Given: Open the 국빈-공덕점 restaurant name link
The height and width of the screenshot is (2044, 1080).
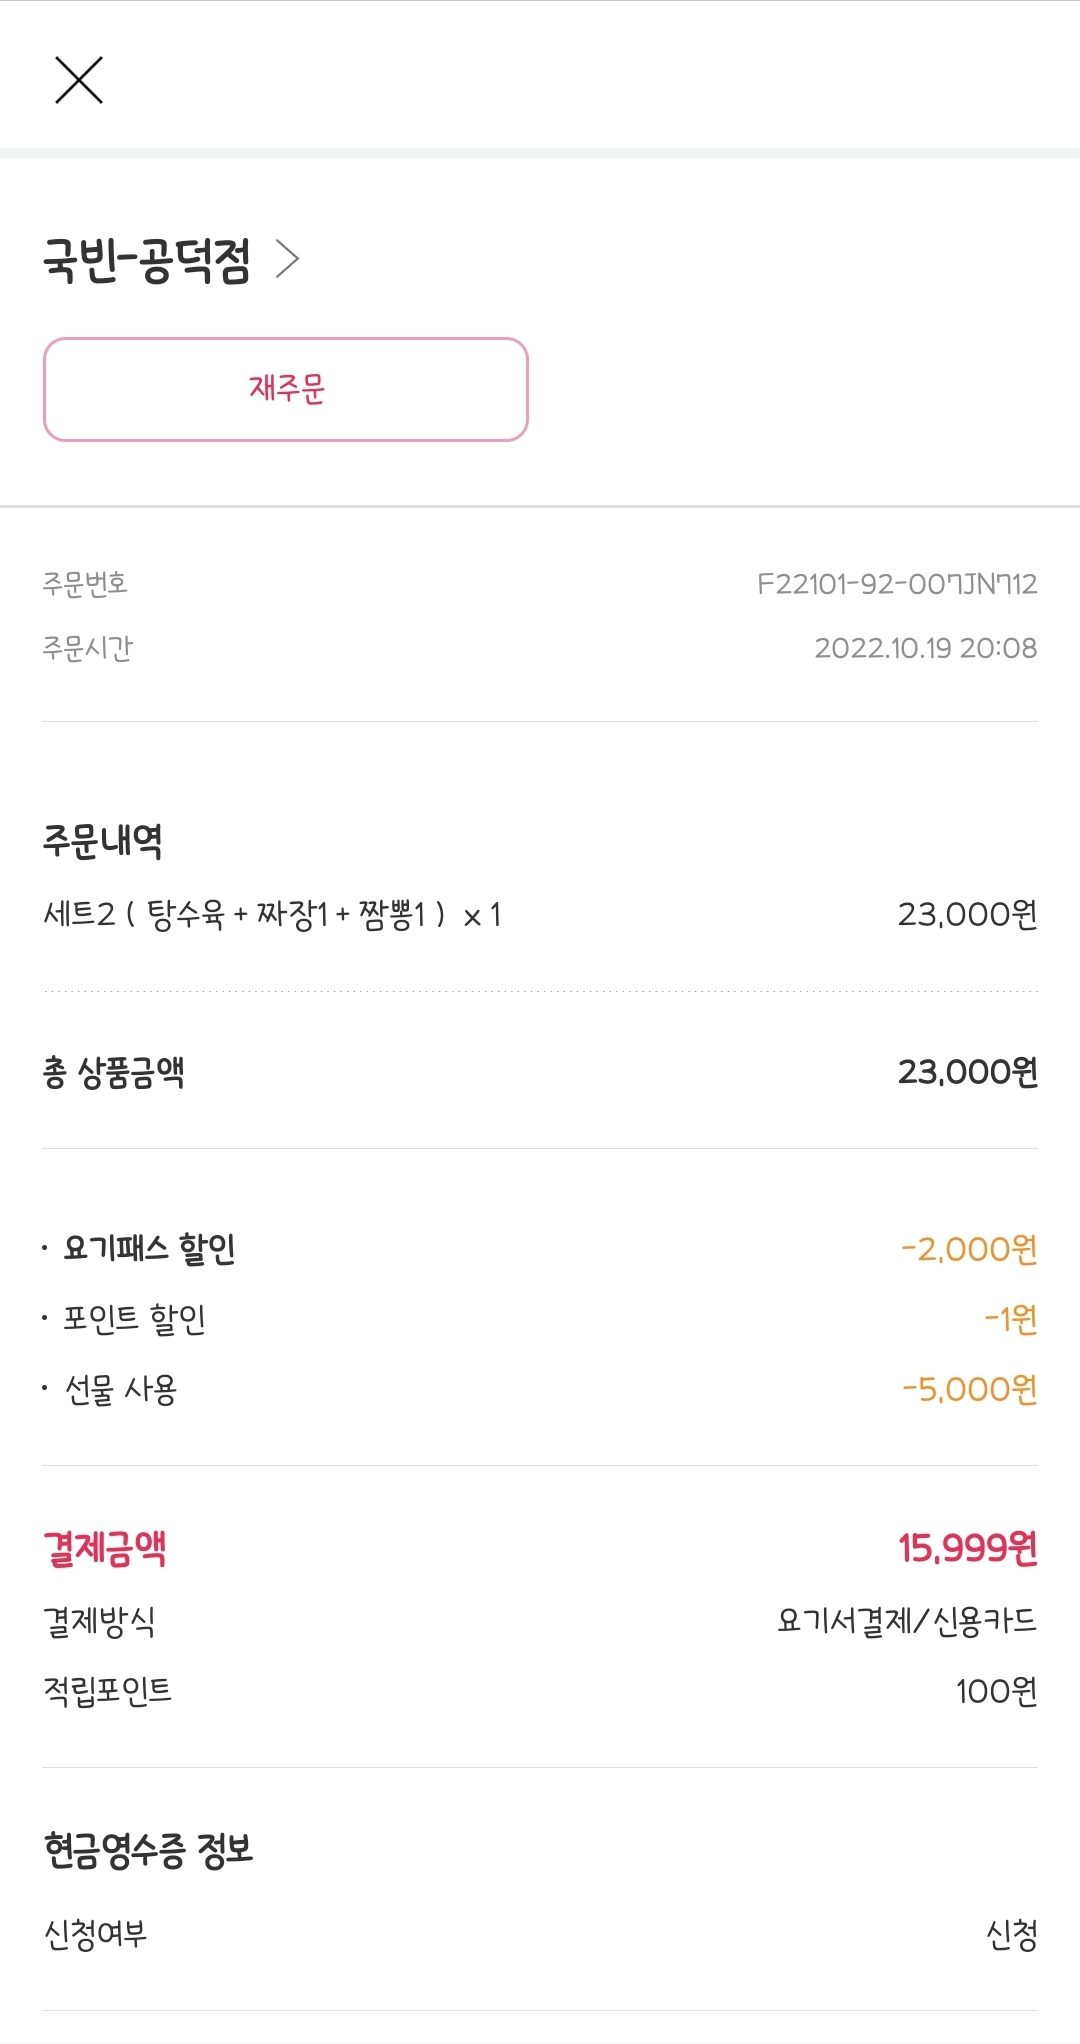Looking at the screenshot, I should [147, 261].
